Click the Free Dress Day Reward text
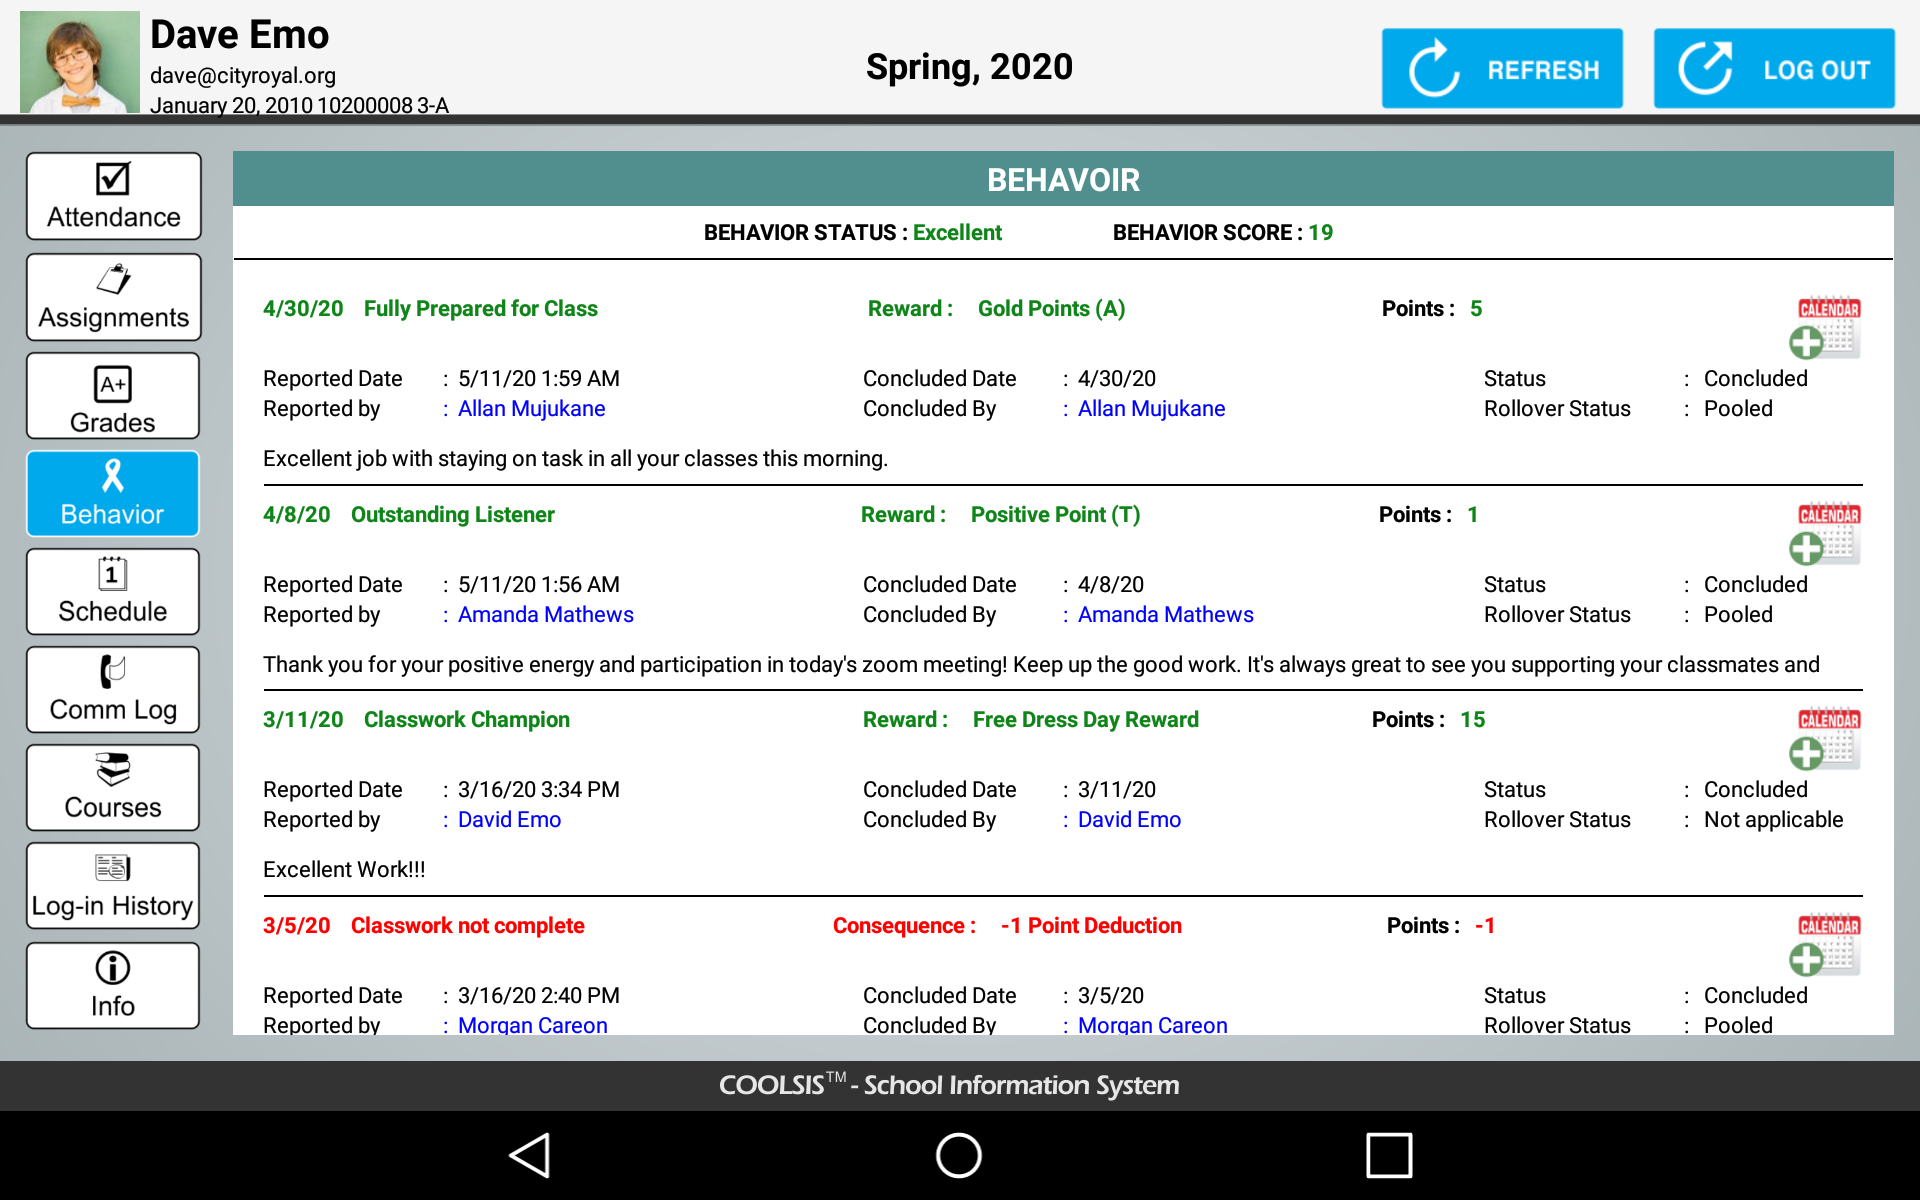Image resolution: width=1920 pixels, height=1200 pixels. (1085, 720)
